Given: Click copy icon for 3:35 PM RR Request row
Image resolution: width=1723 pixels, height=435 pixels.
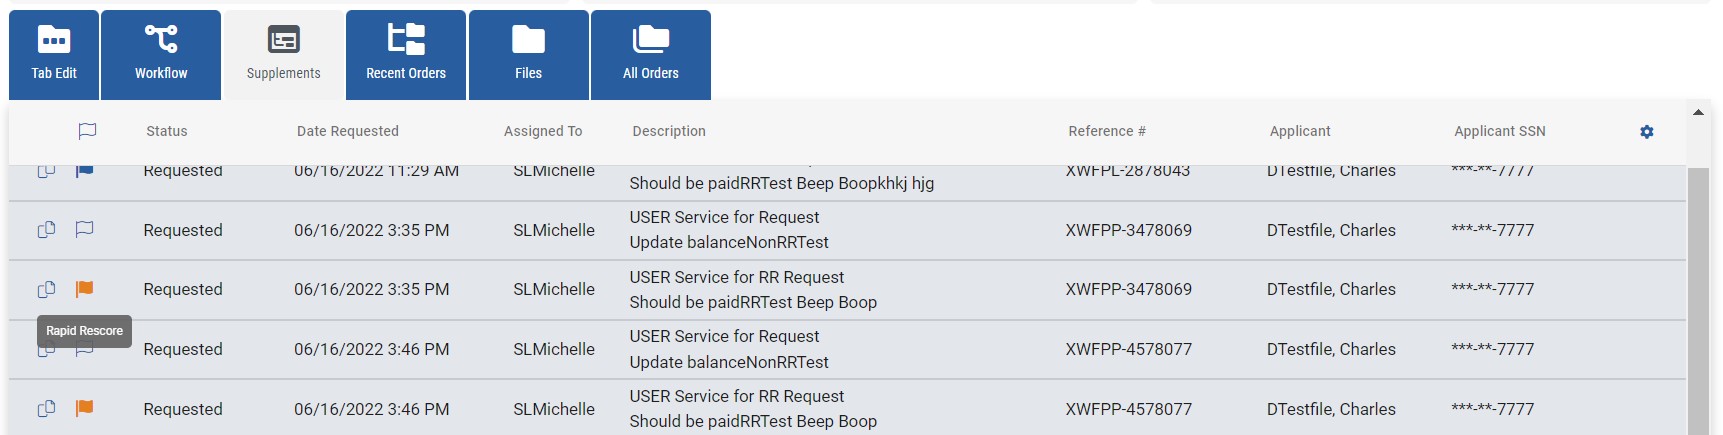Looking at the screenshot, I should pyautogui.click(x=46, y=289).
